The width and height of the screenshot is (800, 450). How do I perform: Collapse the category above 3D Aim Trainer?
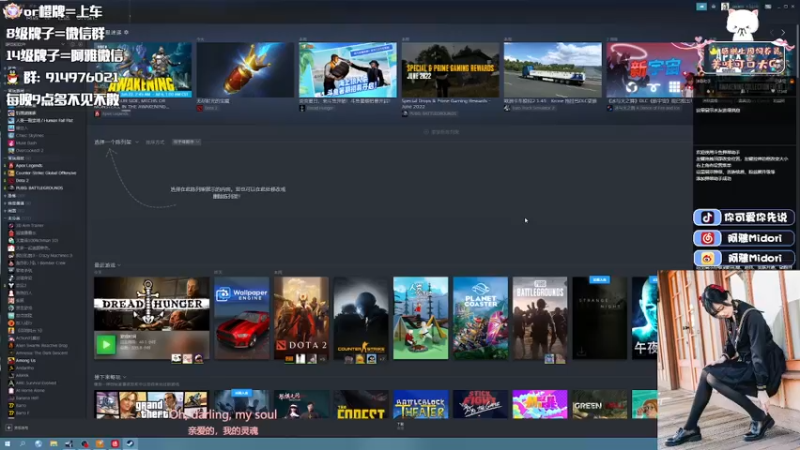pyautogui.click(x=5, y=218)
